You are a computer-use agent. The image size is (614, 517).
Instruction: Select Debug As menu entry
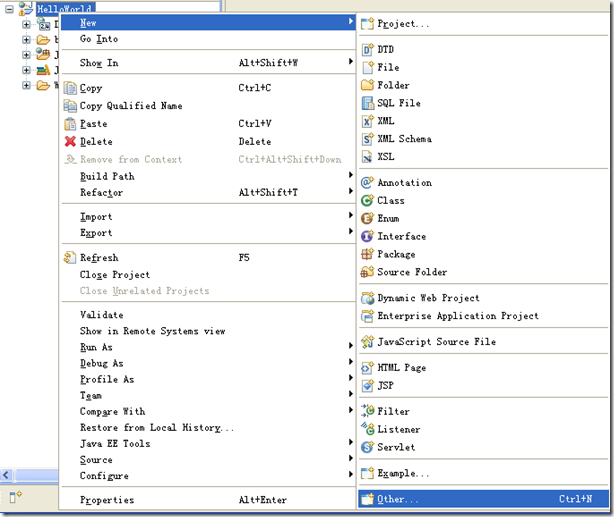click(x=208, y=363)
